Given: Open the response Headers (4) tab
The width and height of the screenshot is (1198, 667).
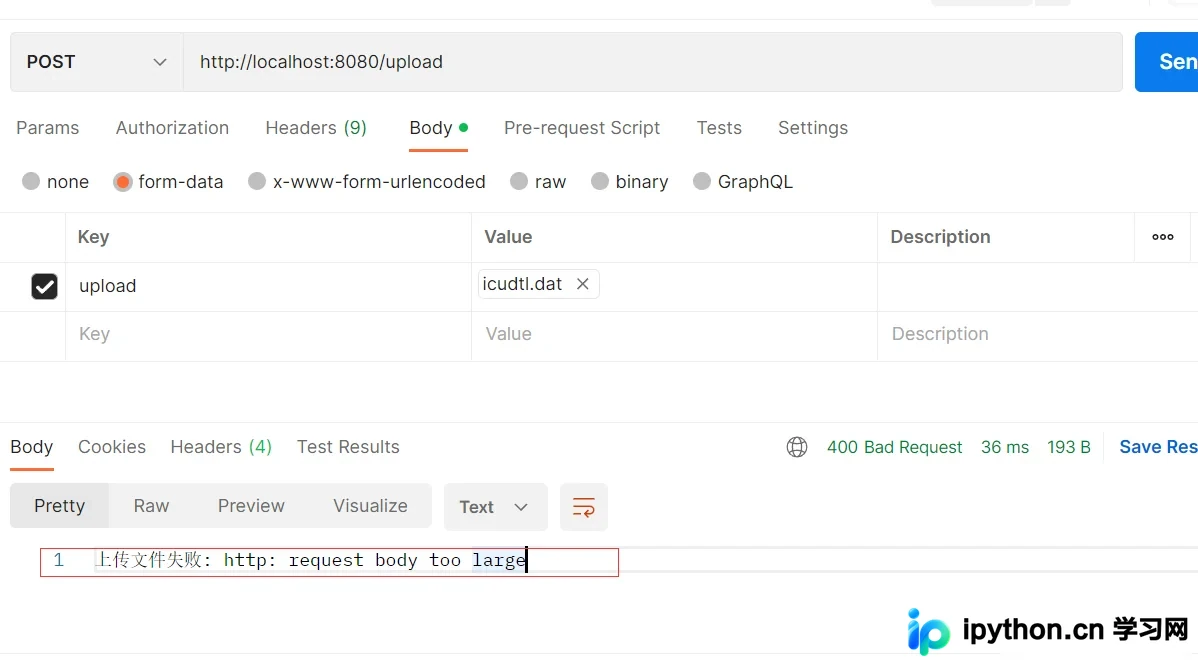Looking at the screenshot, I should tap(221, 447).
